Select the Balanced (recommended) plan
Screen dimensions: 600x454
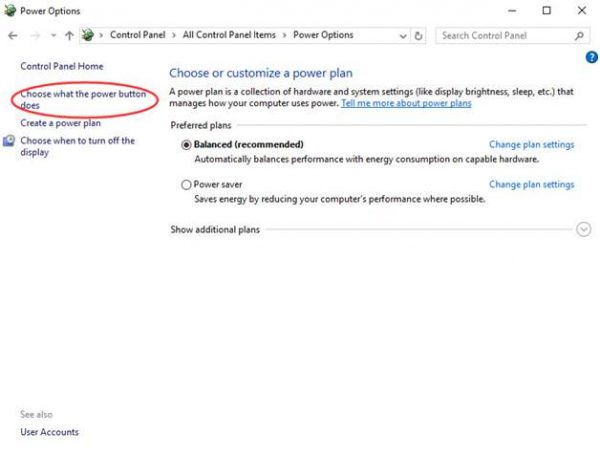point(186,145)
